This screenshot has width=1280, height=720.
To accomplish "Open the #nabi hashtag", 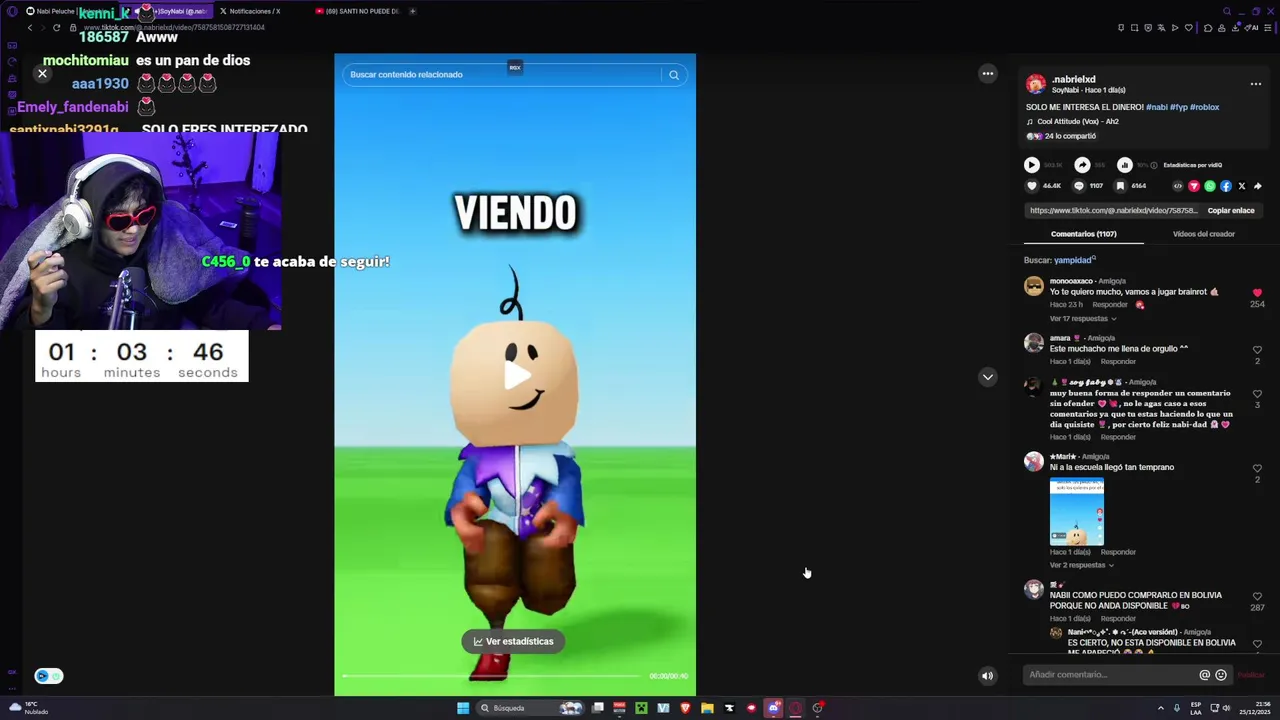I will (1156, 107).
